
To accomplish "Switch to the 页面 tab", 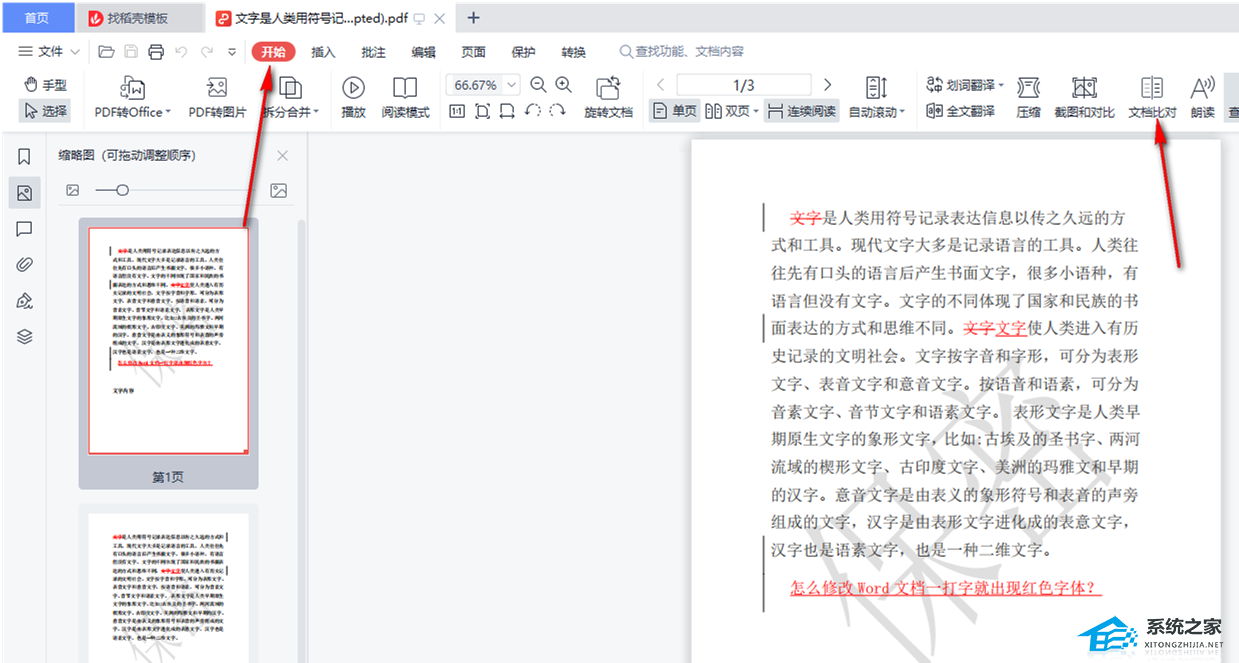I will click(473, 52).
